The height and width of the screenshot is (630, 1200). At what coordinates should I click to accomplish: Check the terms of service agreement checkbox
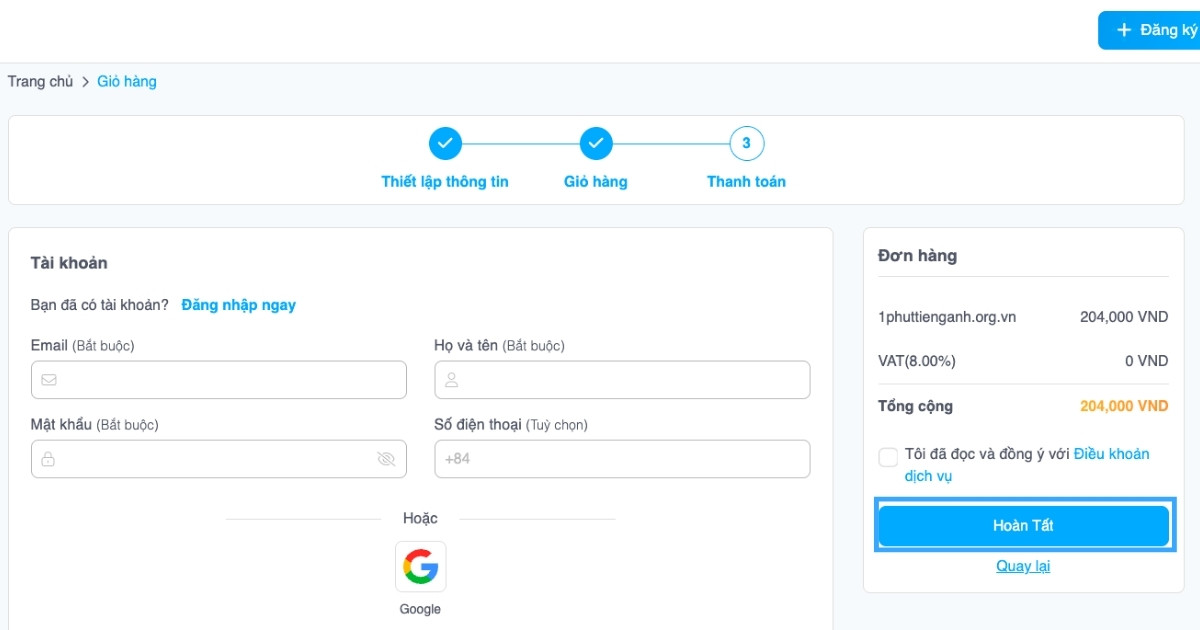click(888, 457)
